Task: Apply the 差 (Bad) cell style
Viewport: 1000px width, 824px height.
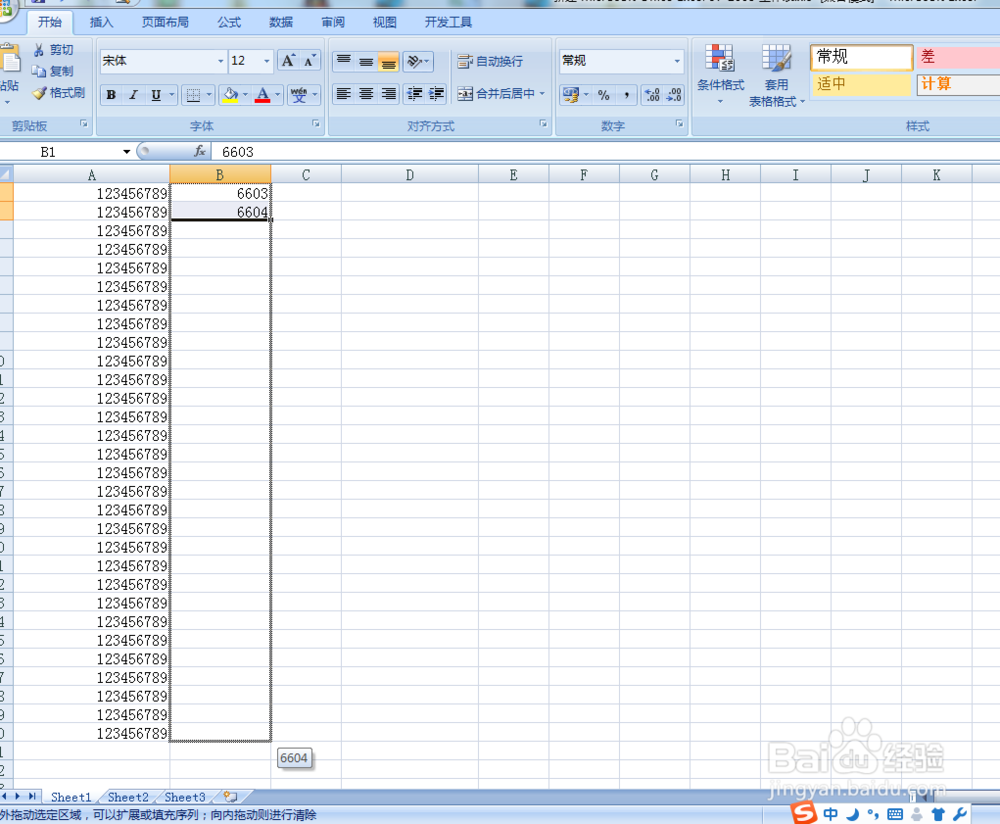Action: pos(958,57)
